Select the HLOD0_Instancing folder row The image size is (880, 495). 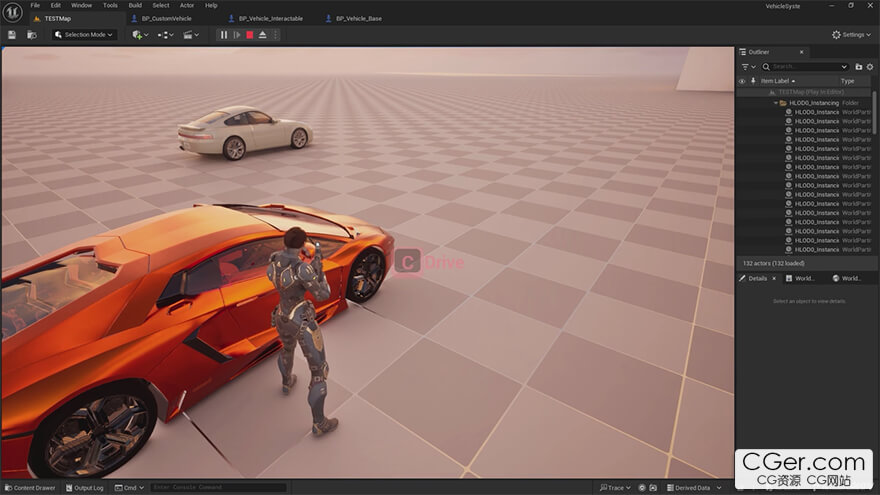[x=804, y=103]
